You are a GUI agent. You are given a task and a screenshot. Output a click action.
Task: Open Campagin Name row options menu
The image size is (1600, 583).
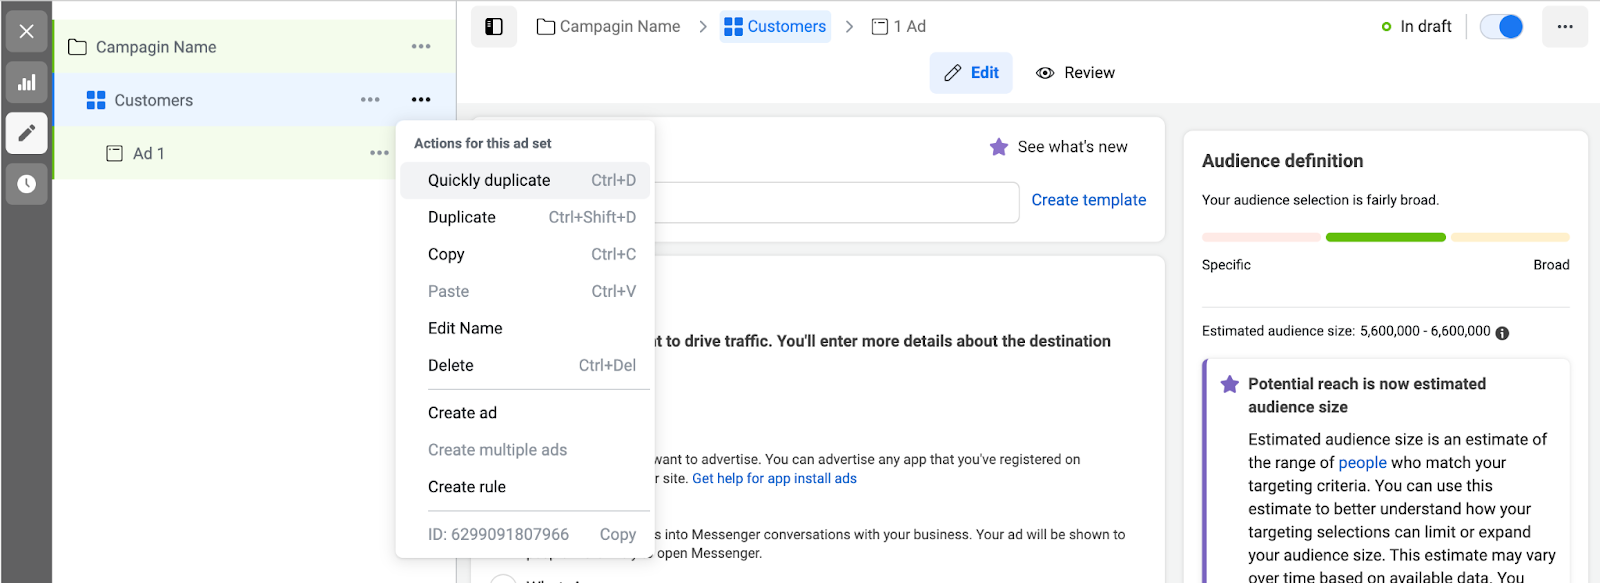click(x=421, y=47)
